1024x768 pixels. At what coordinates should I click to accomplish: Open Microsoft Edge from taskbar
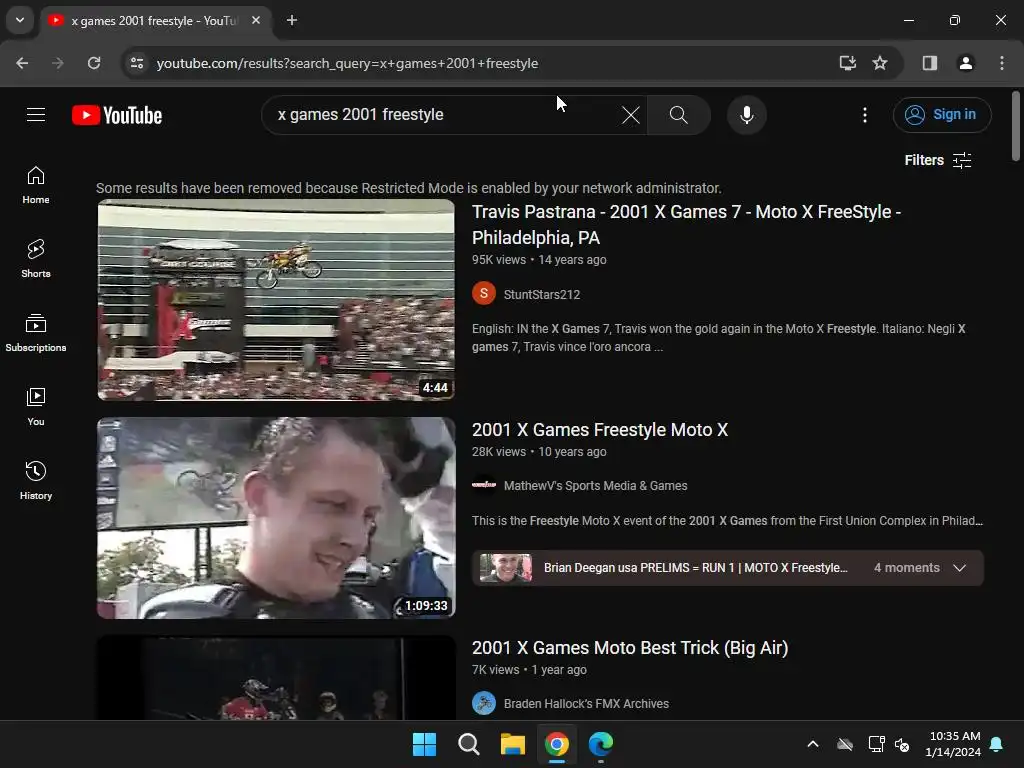pyautogui.click(x=601, y=744)
